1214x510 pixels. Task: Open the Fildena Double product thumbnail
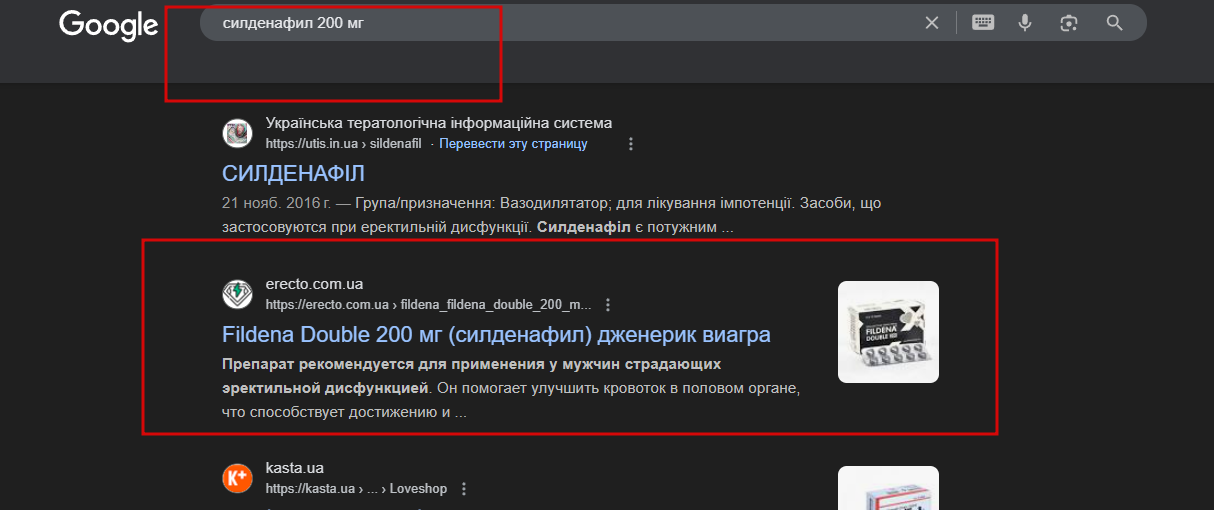coord(888,332)
